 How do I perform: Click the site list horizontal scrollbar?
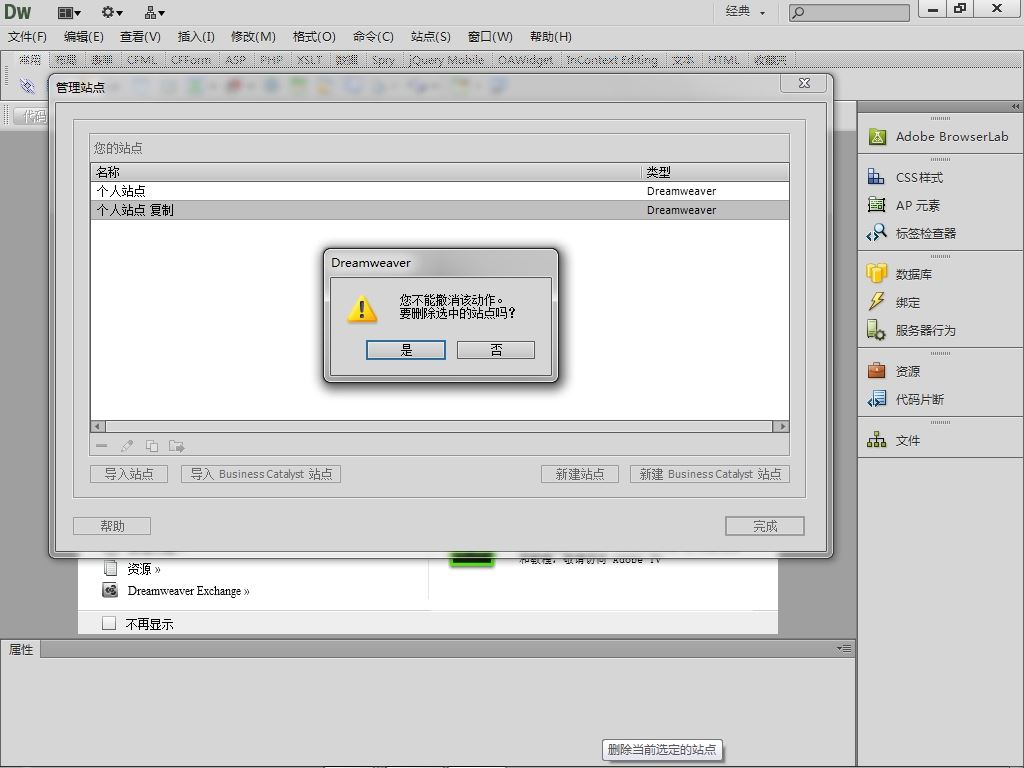pos(440,426)
